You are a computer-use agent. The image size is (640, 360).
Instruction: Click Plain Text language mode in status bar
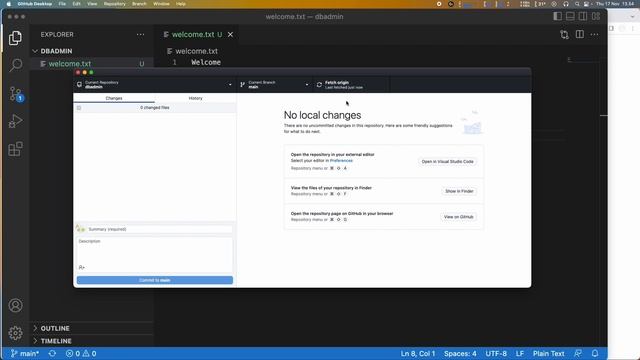(548, 353)
